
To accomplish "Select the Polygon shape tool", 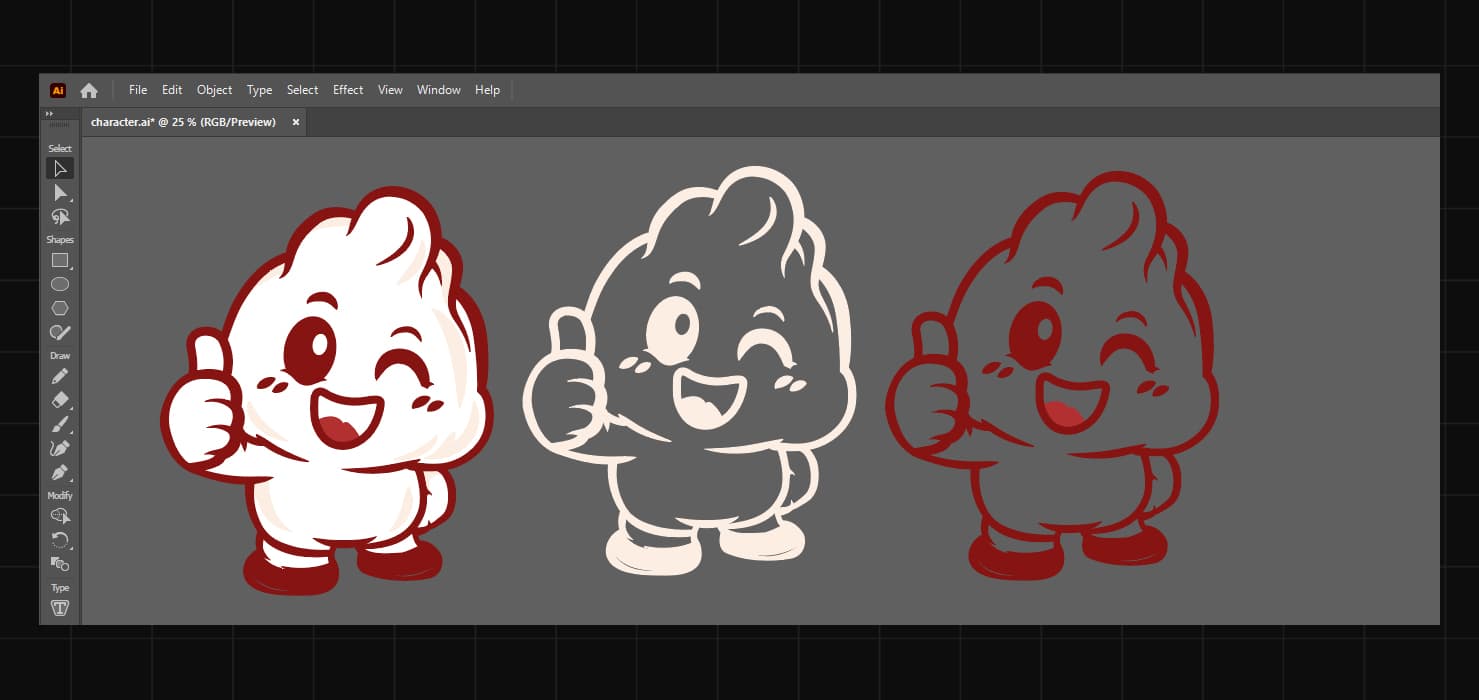I will point(60,308).
